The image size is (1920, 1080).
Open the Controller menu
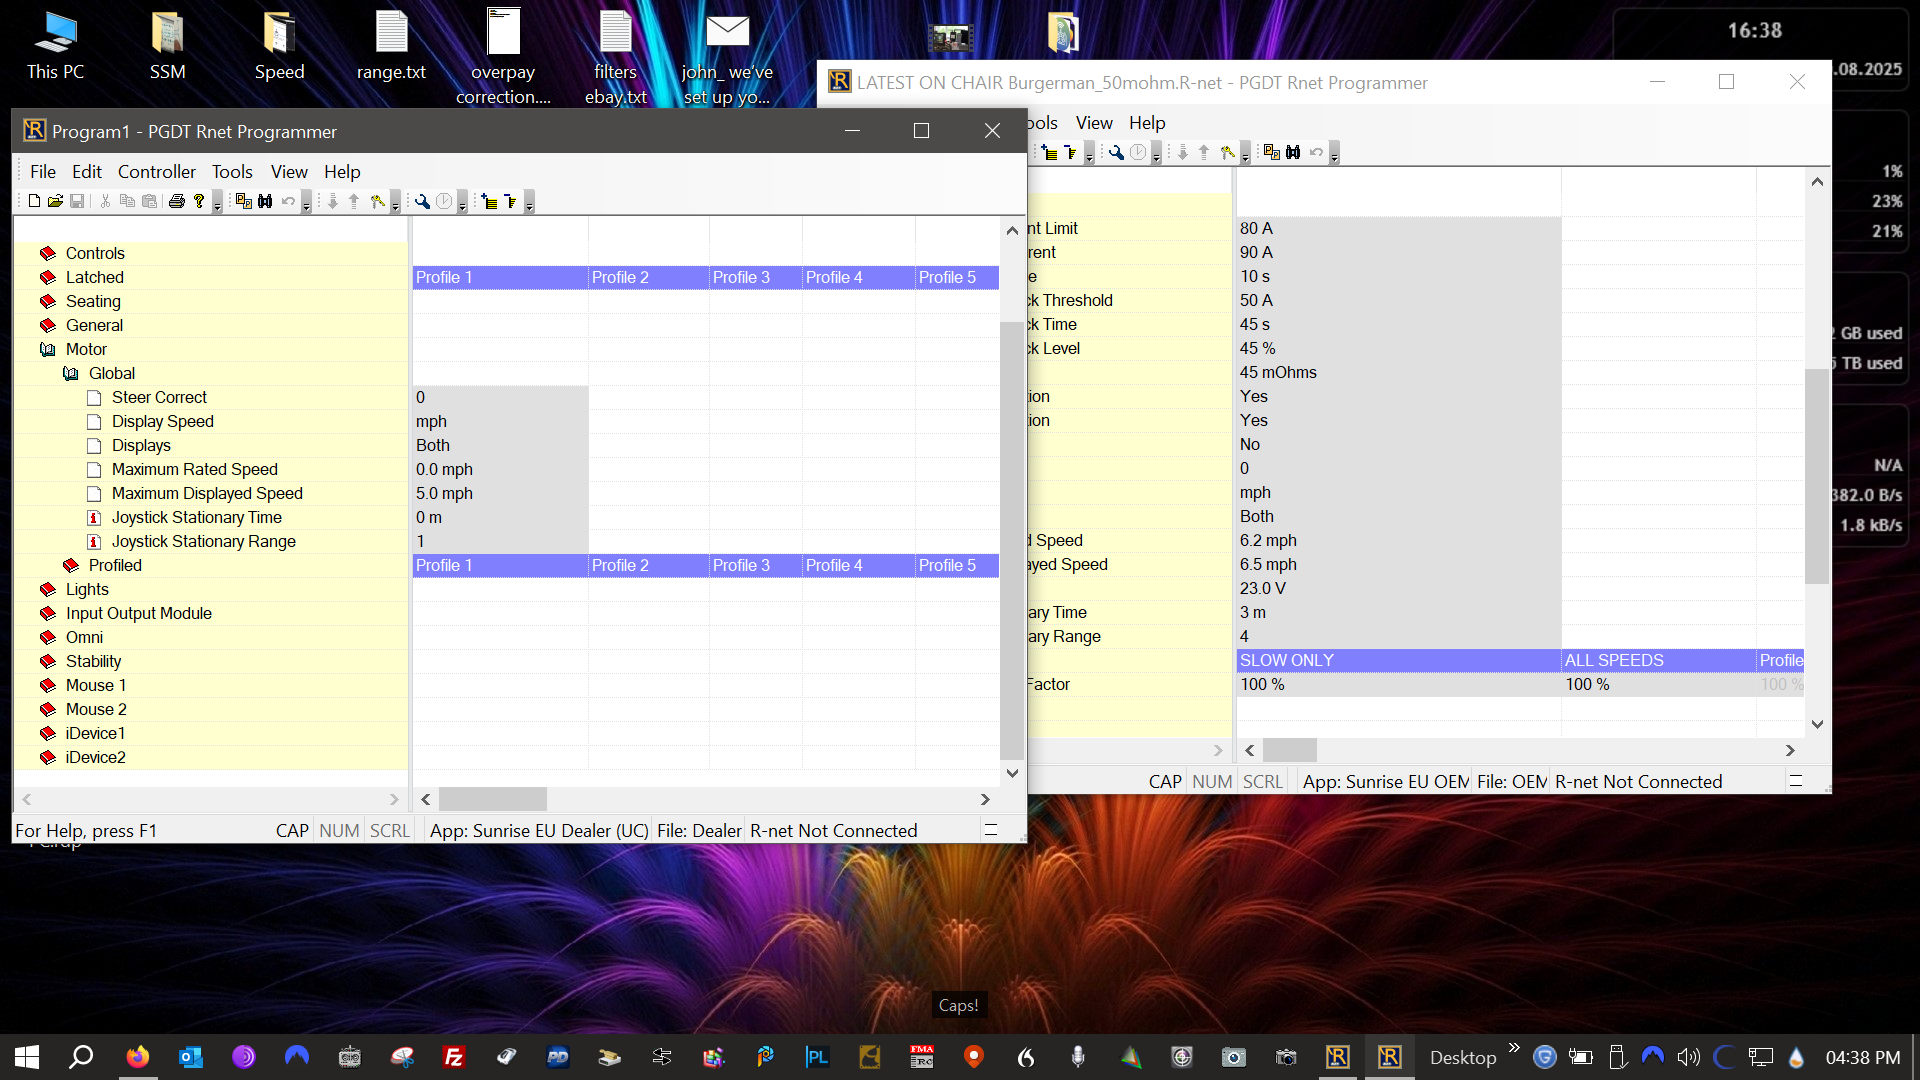(156, 171)
